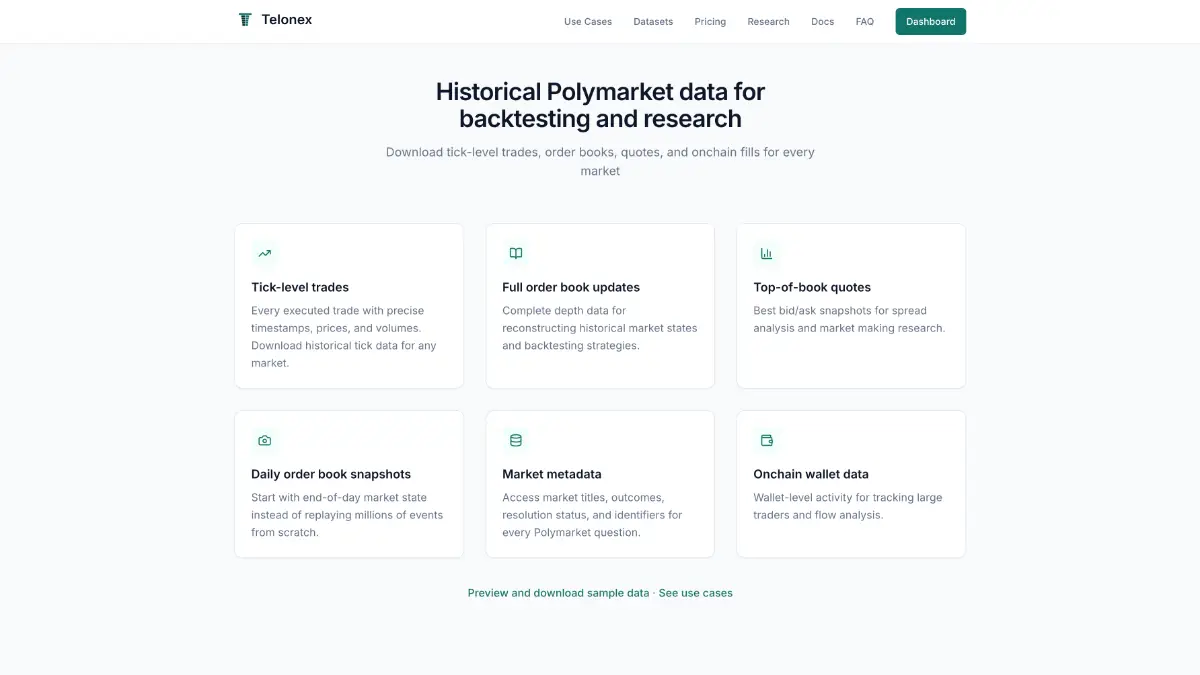The image size is (1200, 675).
Task: Select the Full order book updates heading
Action: point(571,287)
